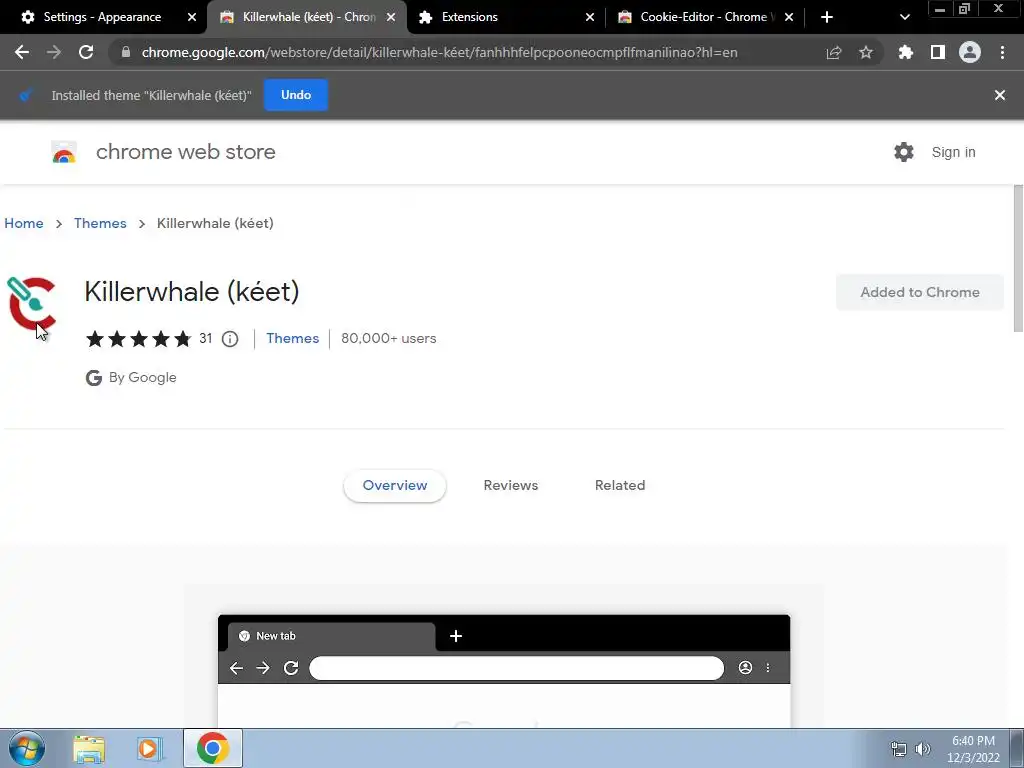Click the lock icon in address bar
1024x768 pixels.
(x=126, y=52)
